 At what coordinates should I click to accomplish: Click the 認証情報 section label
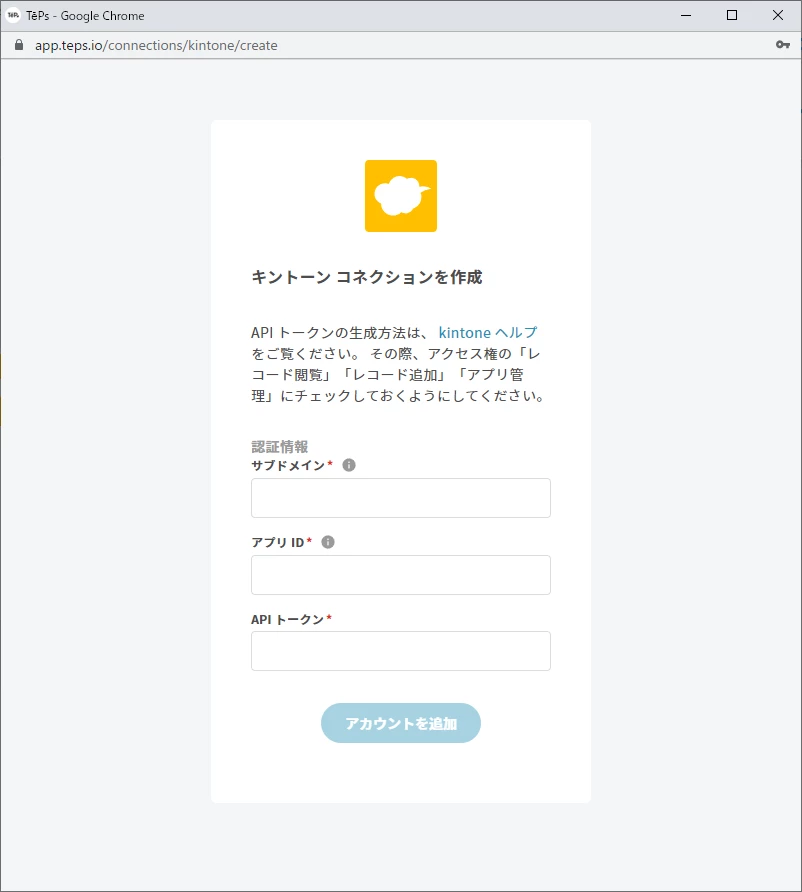point(280,447)
